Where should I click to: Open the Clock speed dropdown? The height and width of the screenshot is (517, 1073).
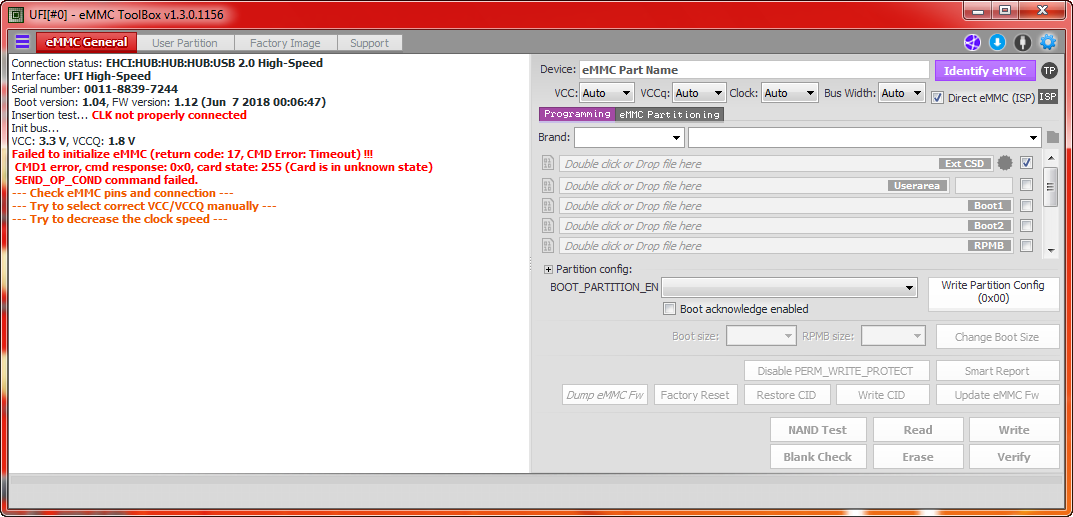tap(790, 93)
